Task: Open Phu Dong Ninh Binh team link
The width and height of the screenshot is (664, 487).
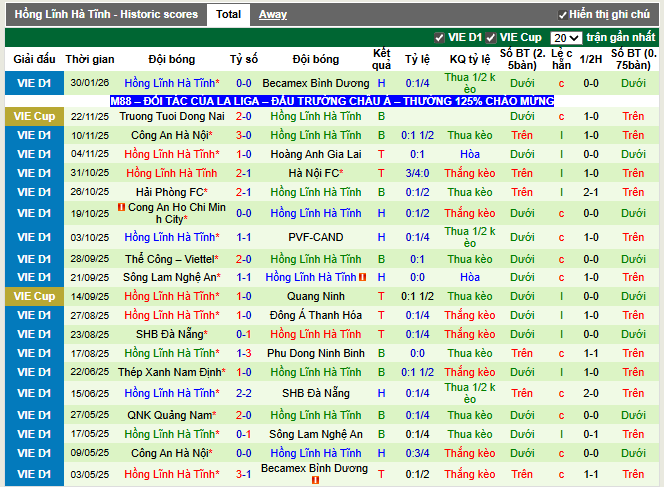Action: pos(315,353)
